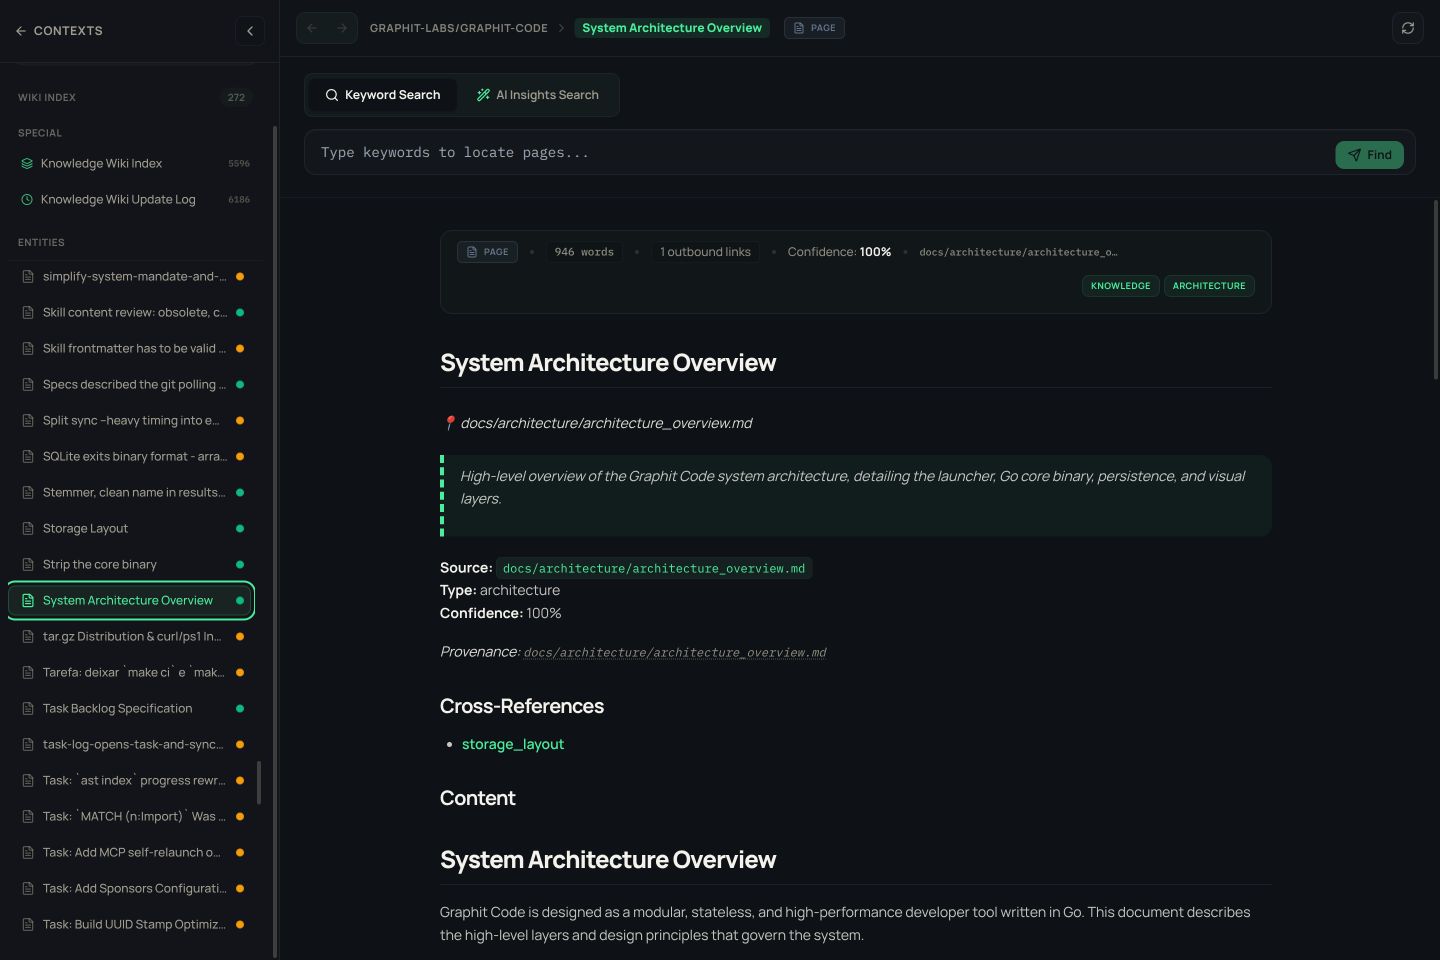Collapse the sidebar with the chevron button
1440x960 pixels.
[x=250, y=31]
